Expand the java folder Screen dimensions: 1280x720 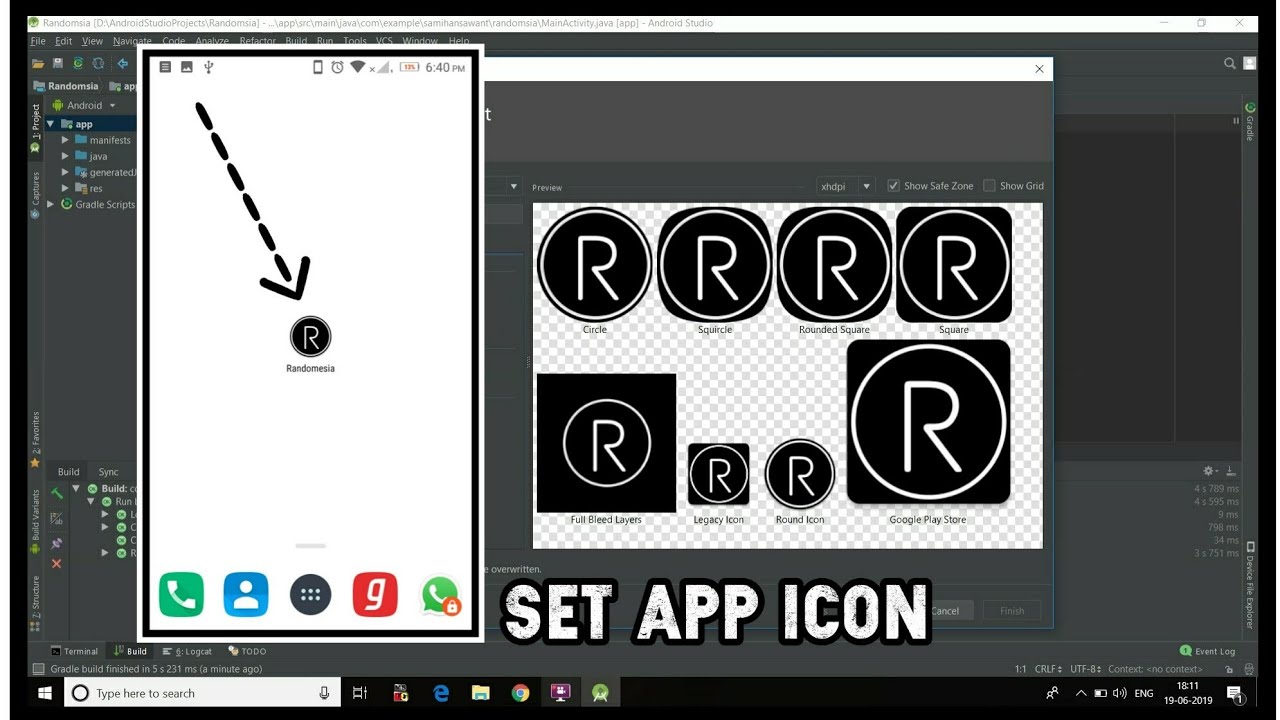coord(66,156)
